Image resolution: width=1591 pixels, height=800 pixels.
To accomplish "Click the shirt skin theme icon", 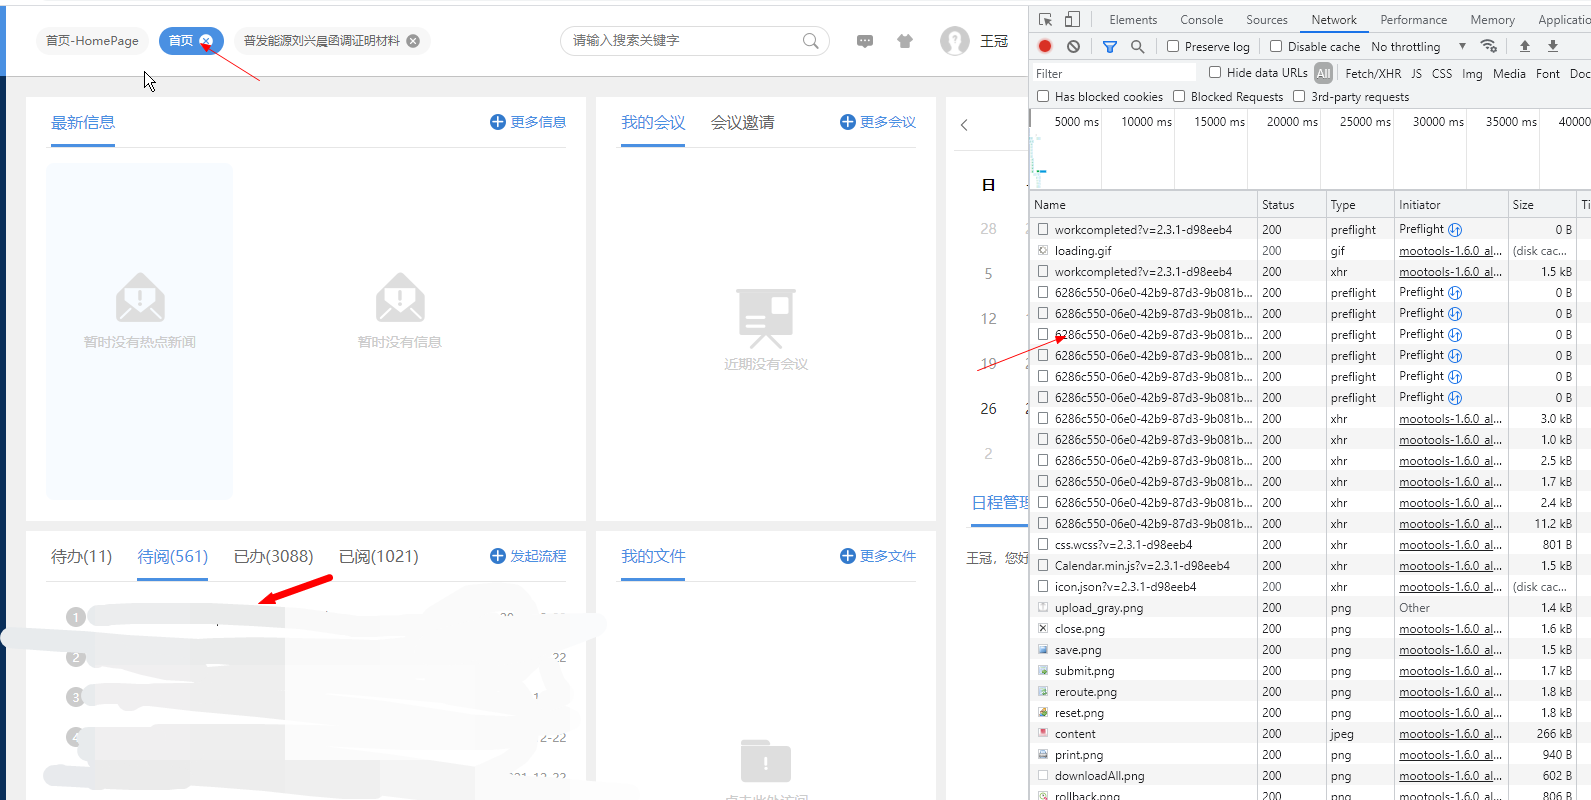I will [905, 41].
